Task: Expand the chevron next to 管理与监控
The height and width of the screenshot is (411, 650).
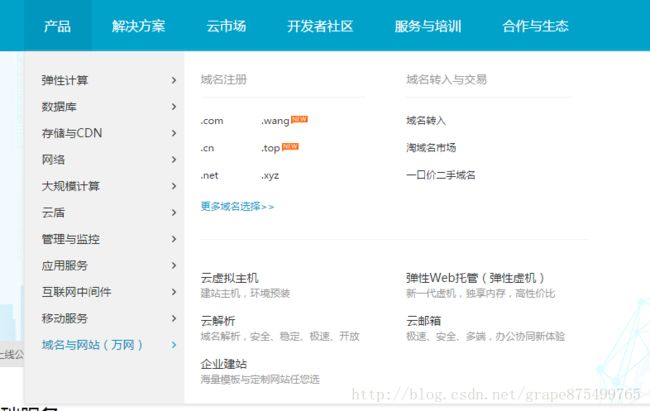Action: click(174, 239)
